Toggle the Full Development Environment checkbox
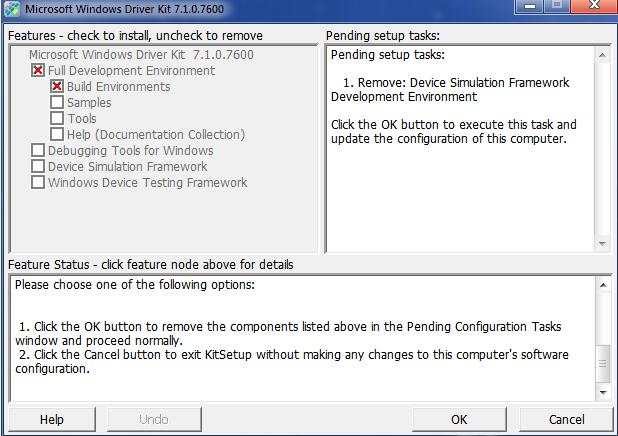 pos(38,71)
